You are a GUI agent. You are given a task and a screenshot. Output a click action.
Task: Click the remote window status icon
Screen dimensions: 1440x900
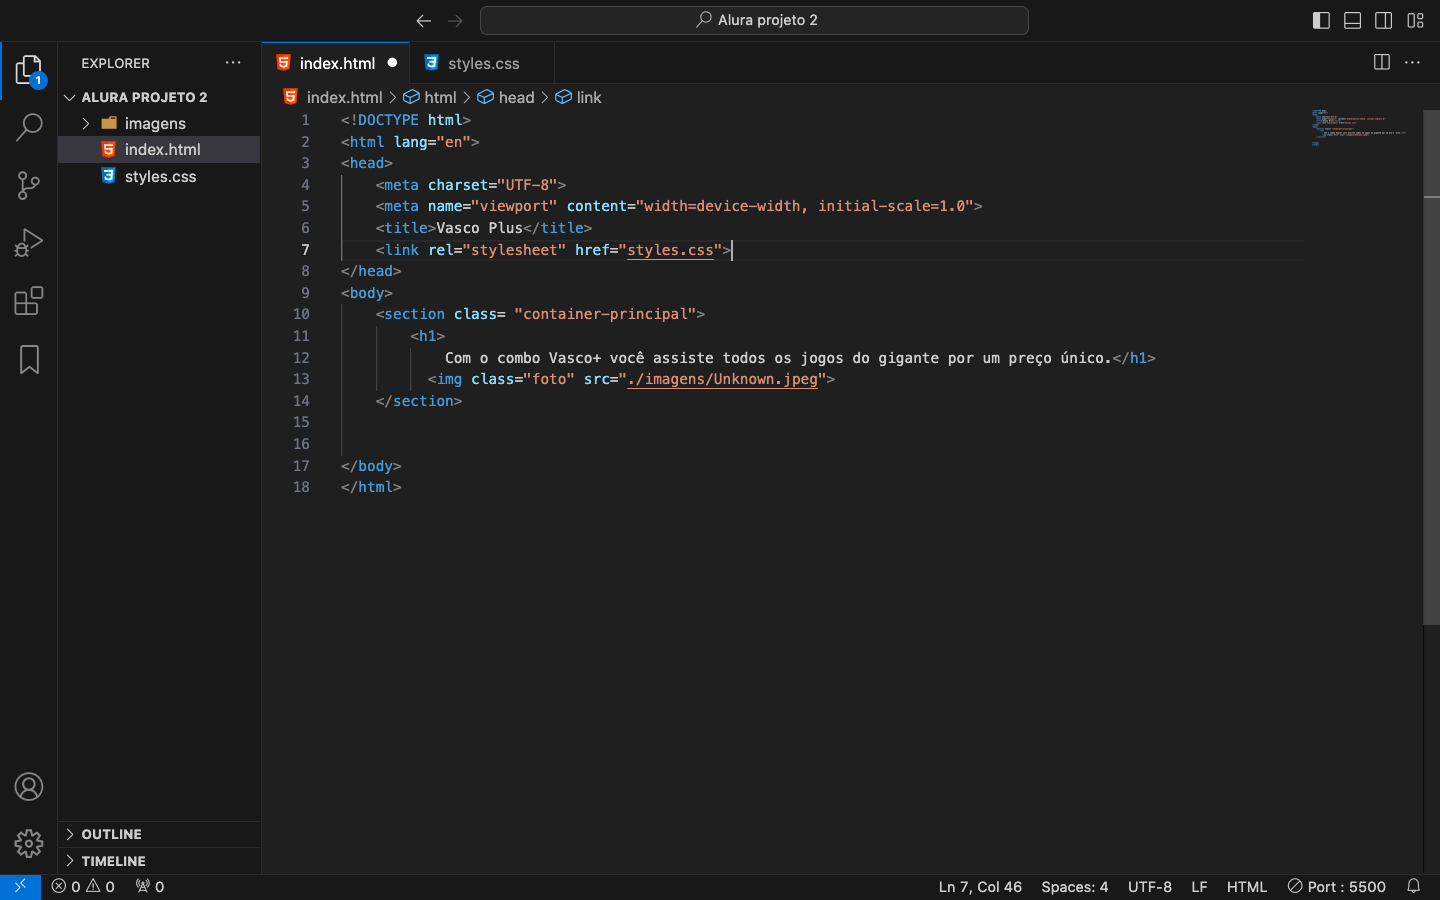point(20,887)
